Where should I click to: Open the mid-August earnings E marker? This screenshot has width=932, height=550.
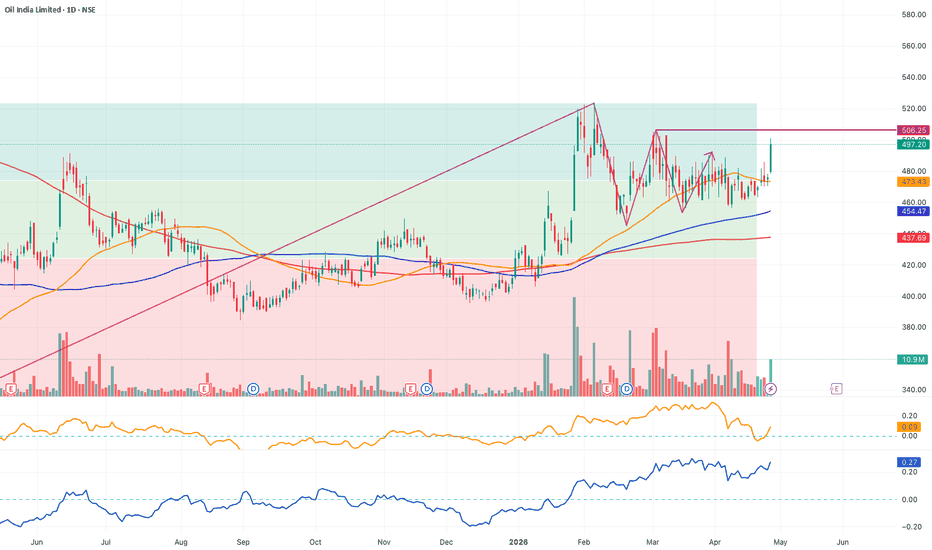click(x=204, y=389)
